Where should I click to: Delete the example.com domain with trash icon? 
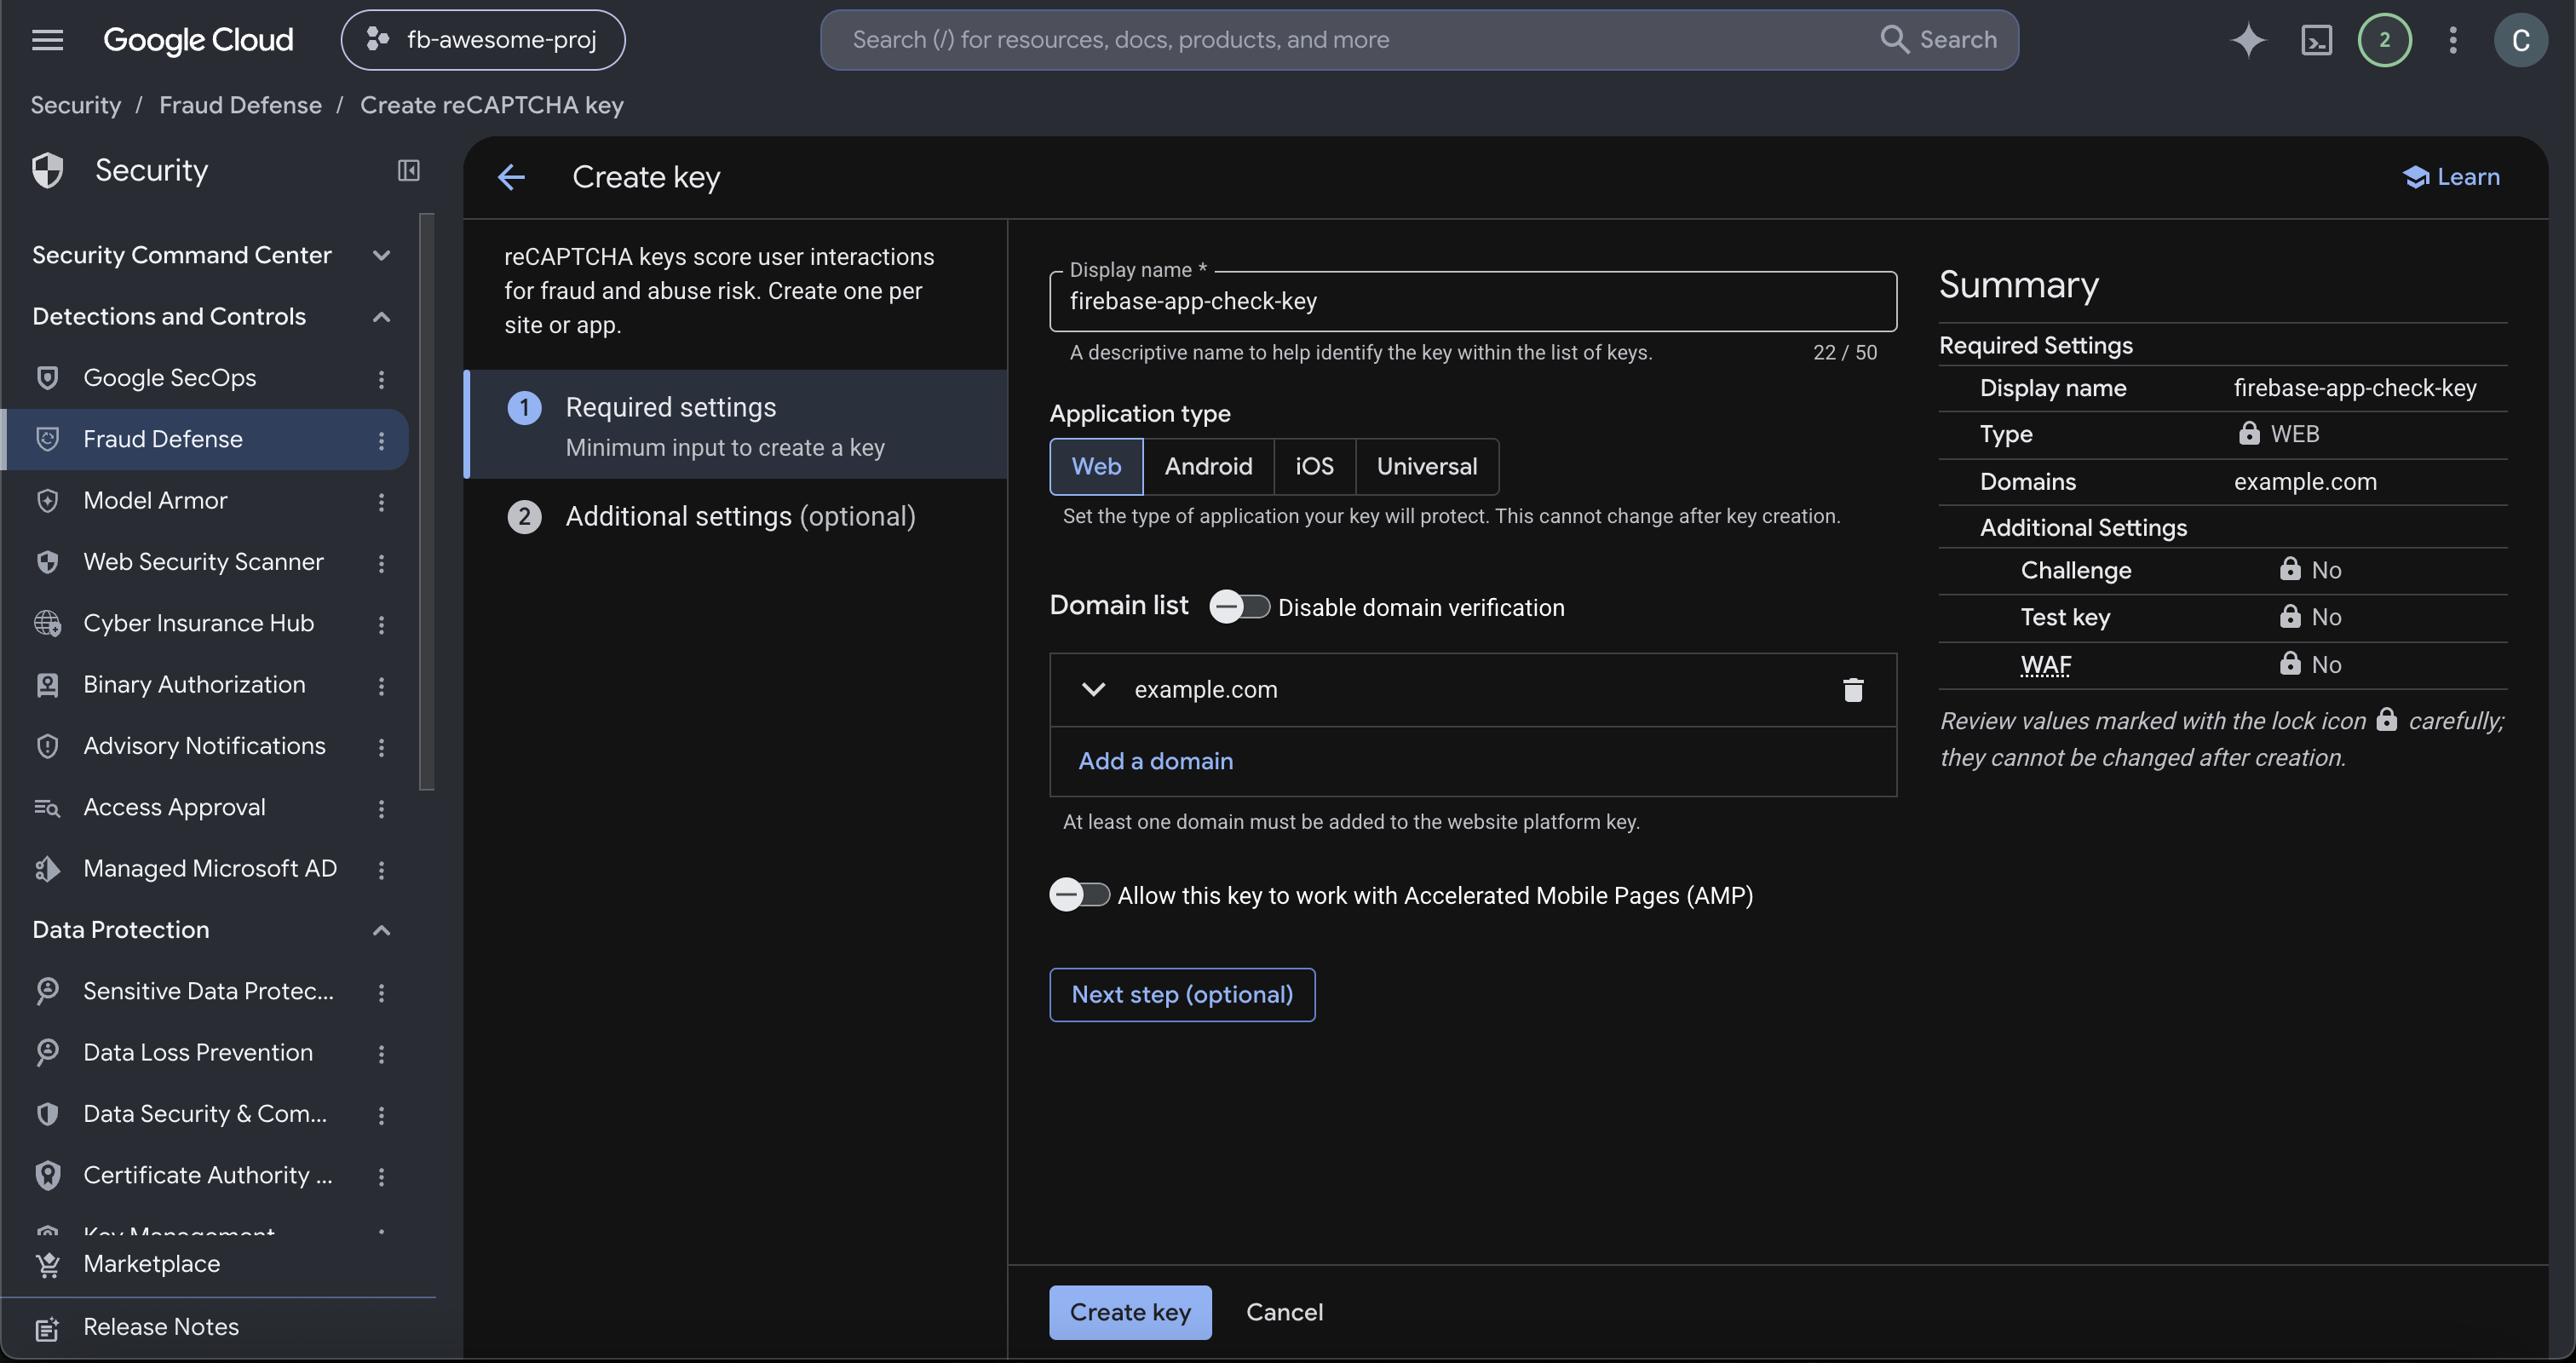(x=1852, y=689)
